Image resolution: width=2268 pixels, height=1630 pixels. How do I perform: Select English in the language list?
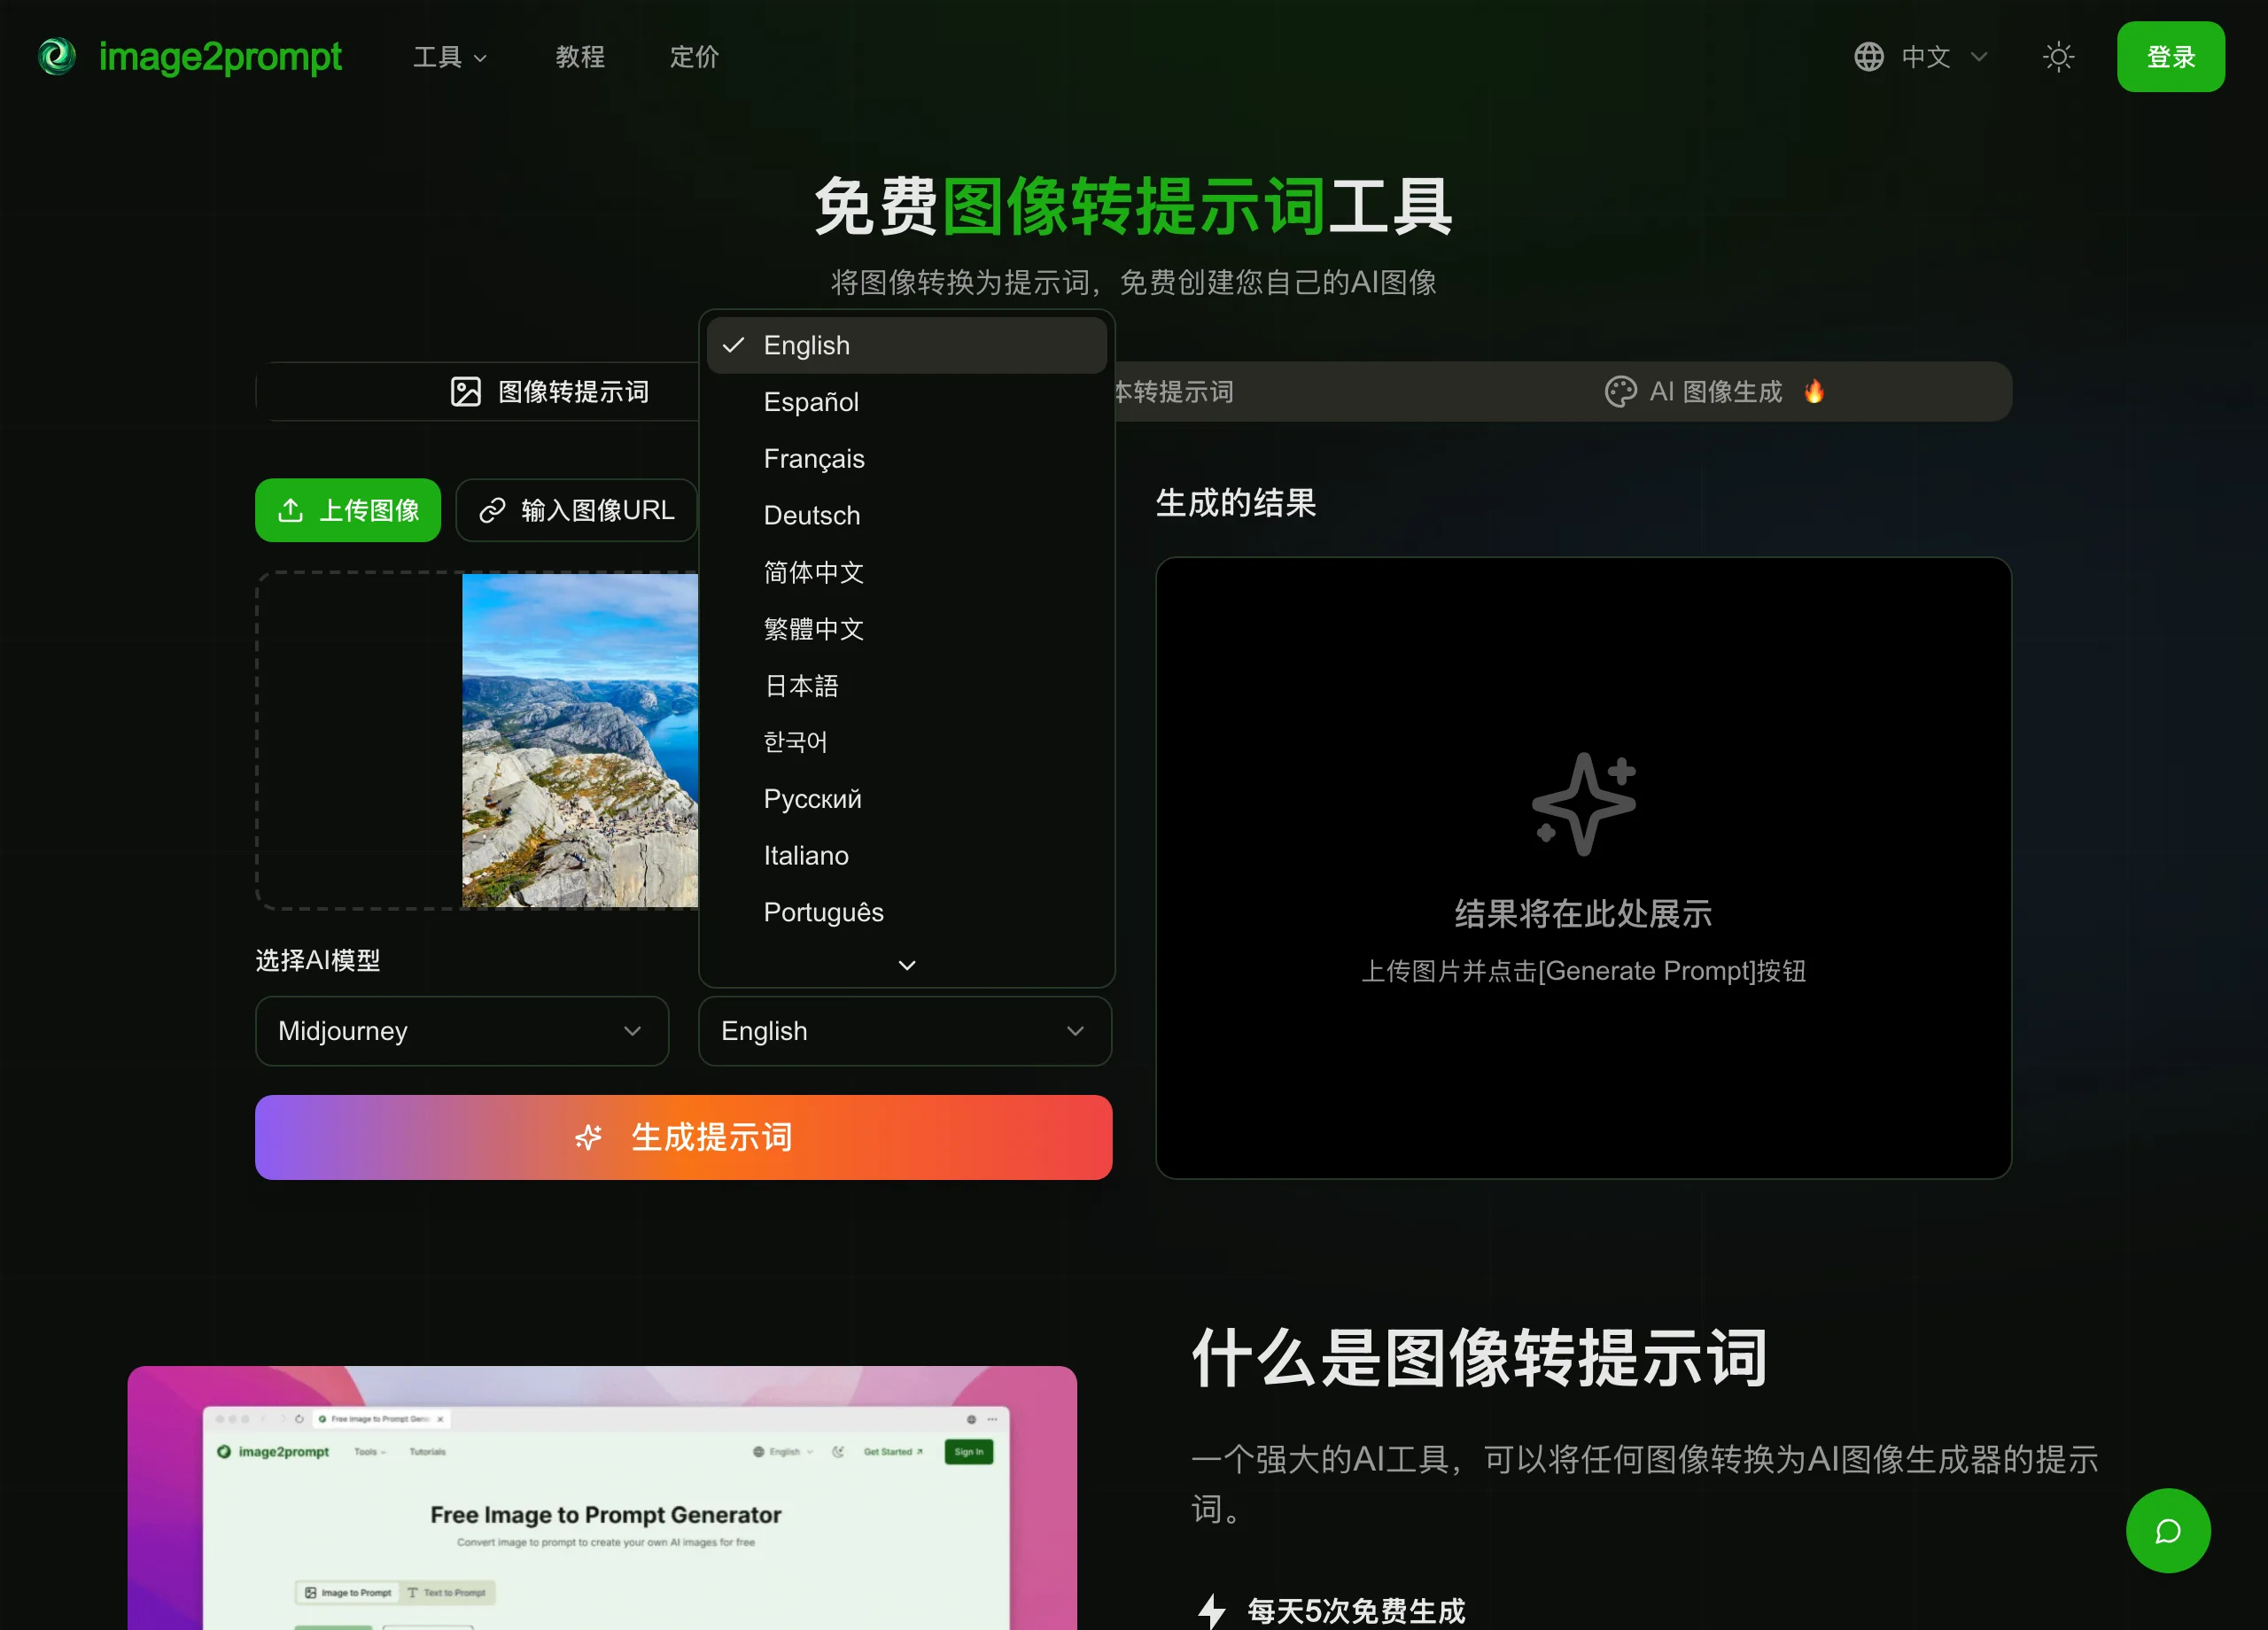[x=907, y=345]
